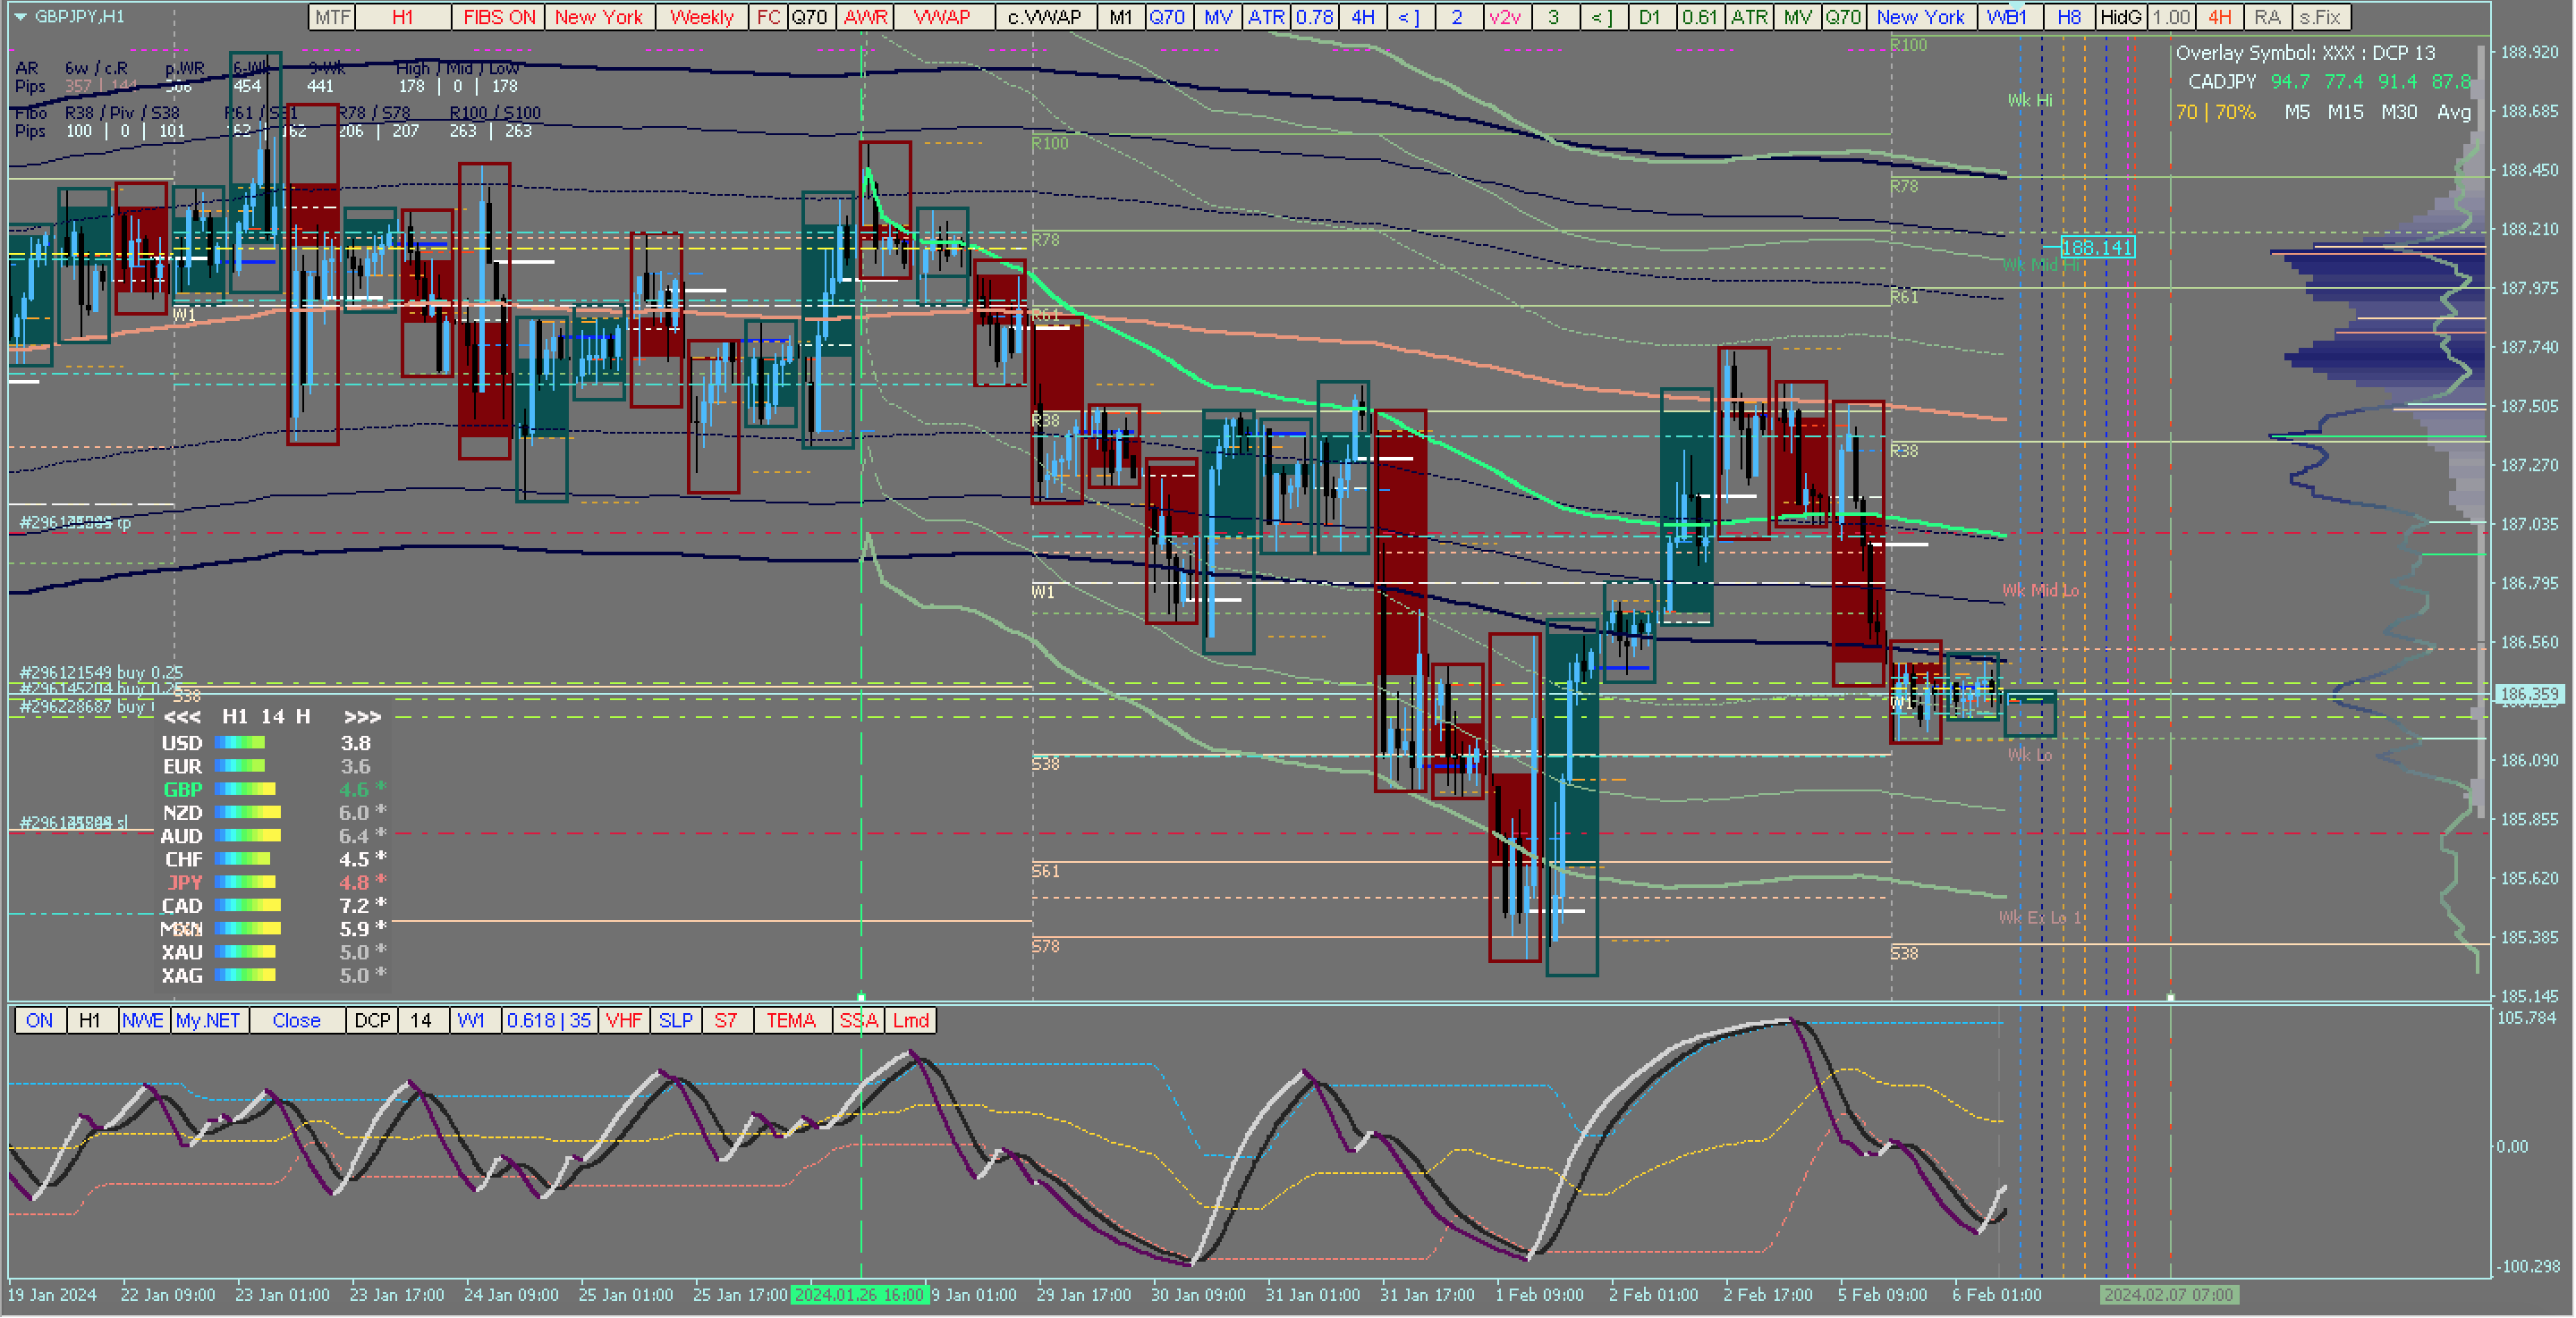Click the Weekly period selector button
The width and height of the screenshot is (2576, 1318).
[701, 17]
